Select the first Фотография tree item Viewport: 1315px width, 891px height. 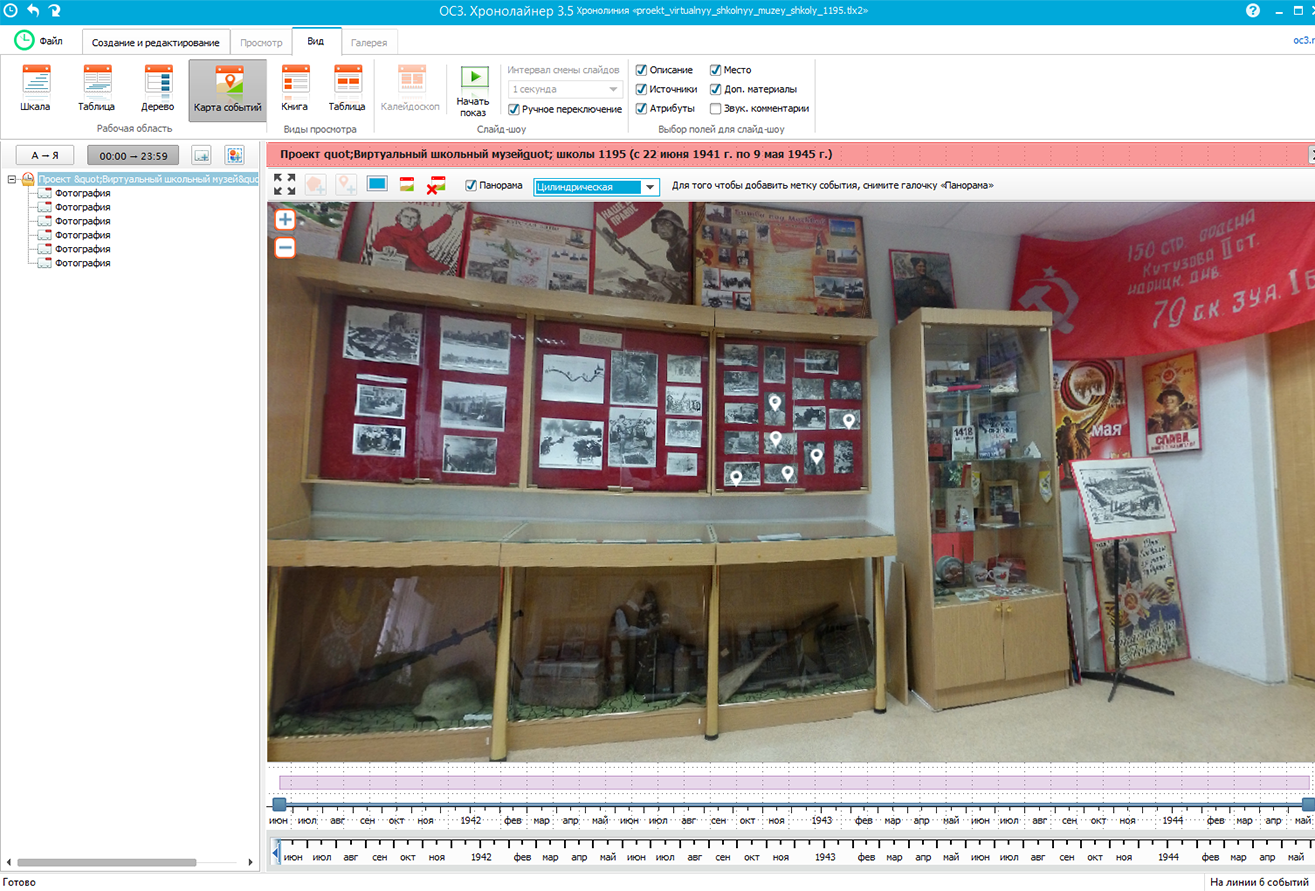pos(82,193)
